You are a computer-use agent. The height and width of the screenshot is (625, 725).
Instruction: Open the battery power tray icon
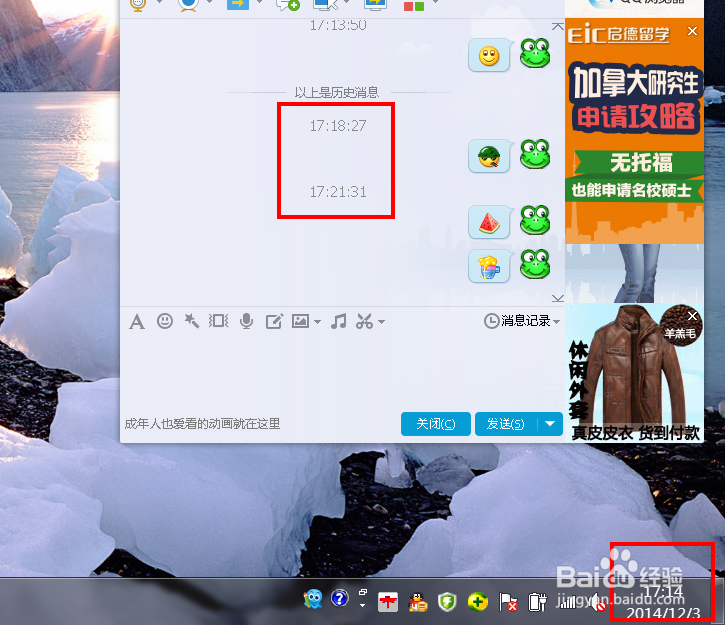pyautogui.click(x=537, y=602)
